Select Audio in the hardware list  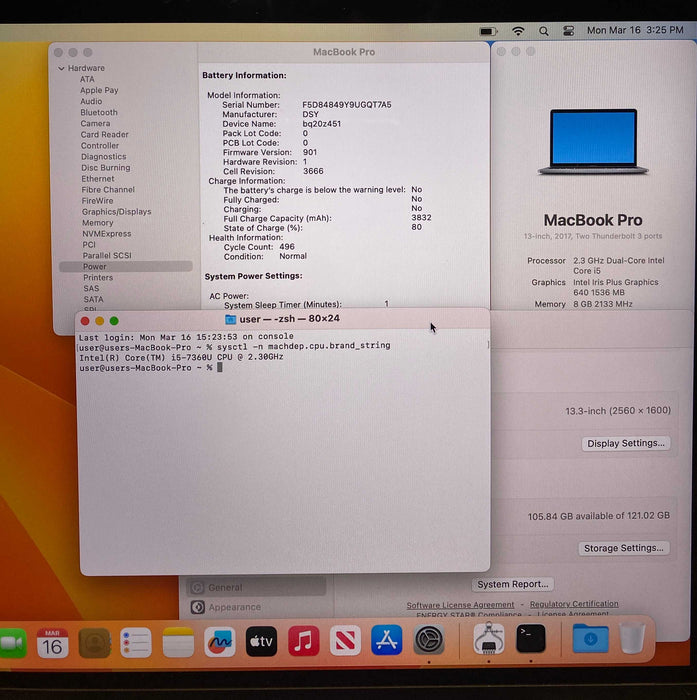(x=91, y=101)
